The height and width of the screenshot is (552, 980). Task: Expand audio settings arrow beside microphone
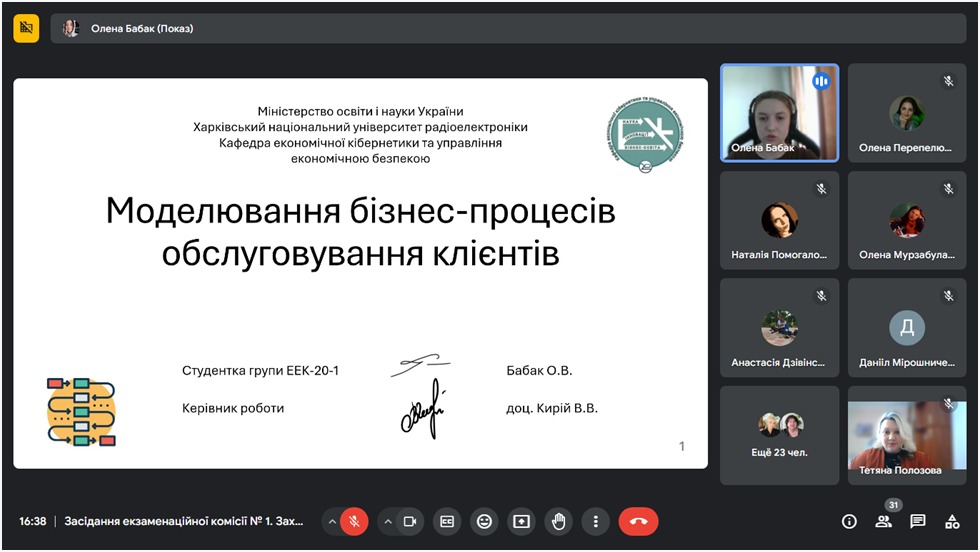pos(331,521)
